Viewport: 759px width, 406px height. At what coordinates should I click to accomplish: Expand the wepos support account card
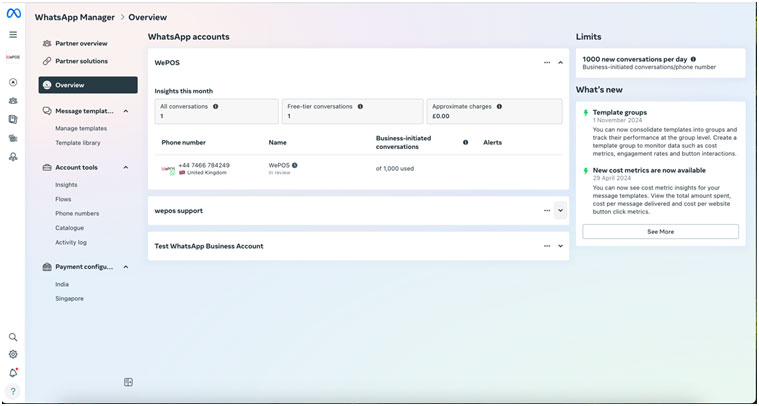click(561, 211)
